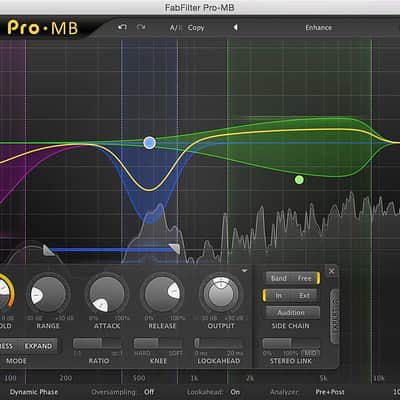The width and height of the screenshot is (400, 400).
Task: Toggle the MID stereo link mode button
Action: 310,353
